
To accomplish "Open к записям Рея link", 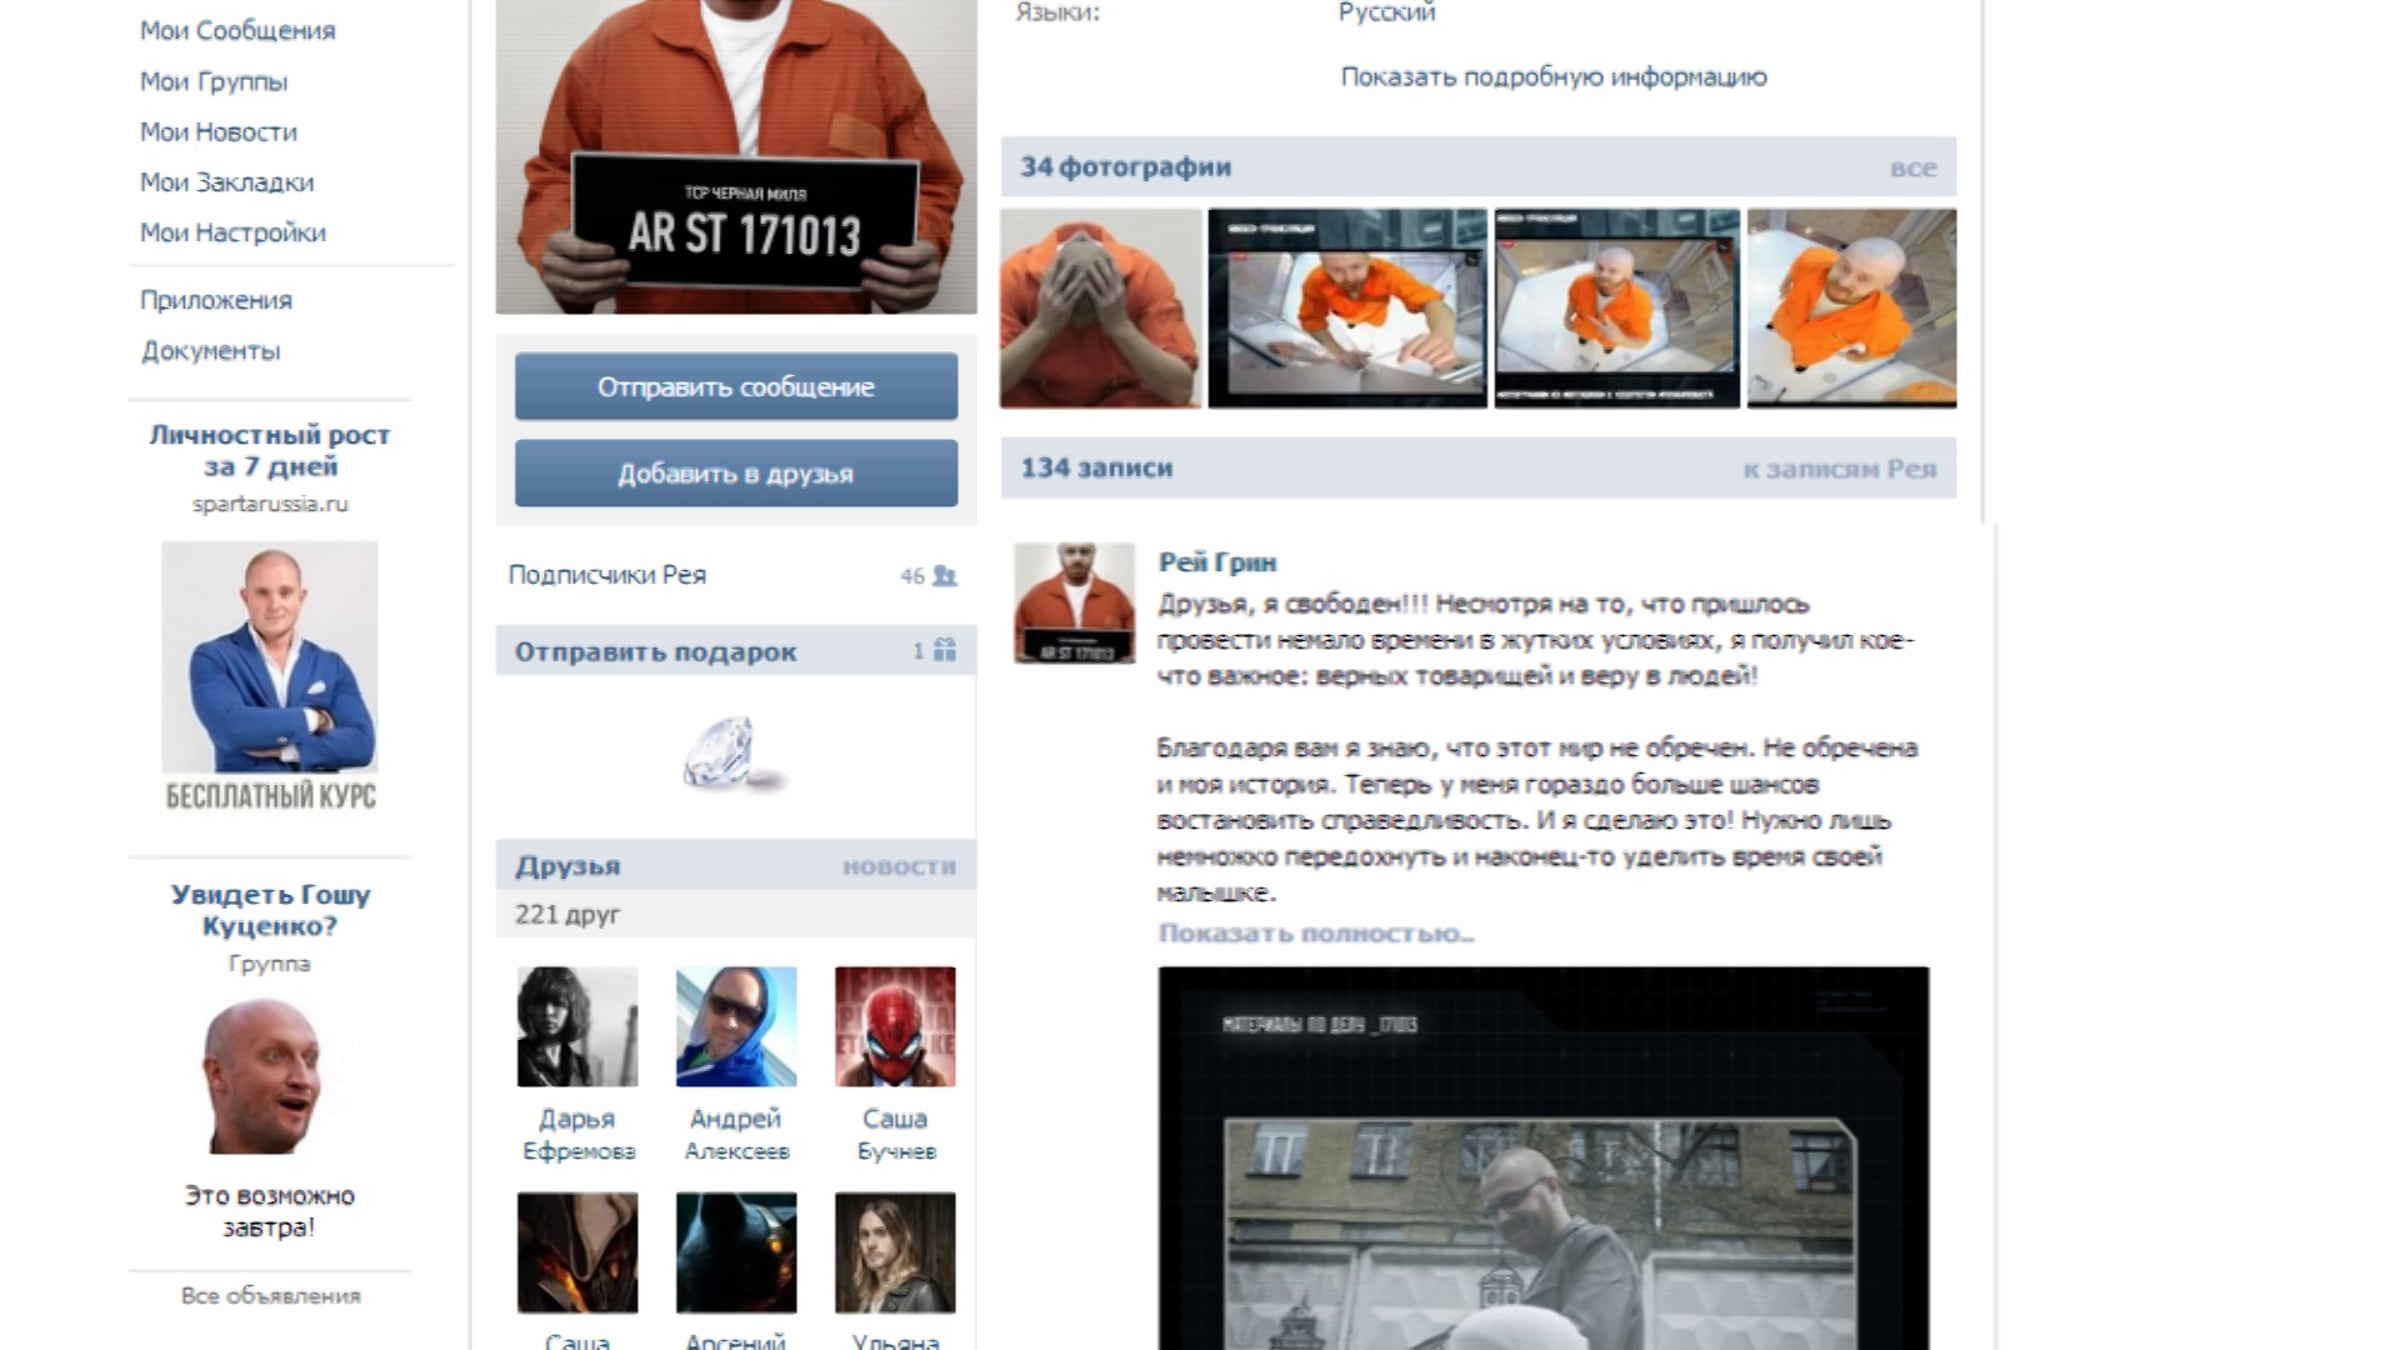I will (1839, 469).
